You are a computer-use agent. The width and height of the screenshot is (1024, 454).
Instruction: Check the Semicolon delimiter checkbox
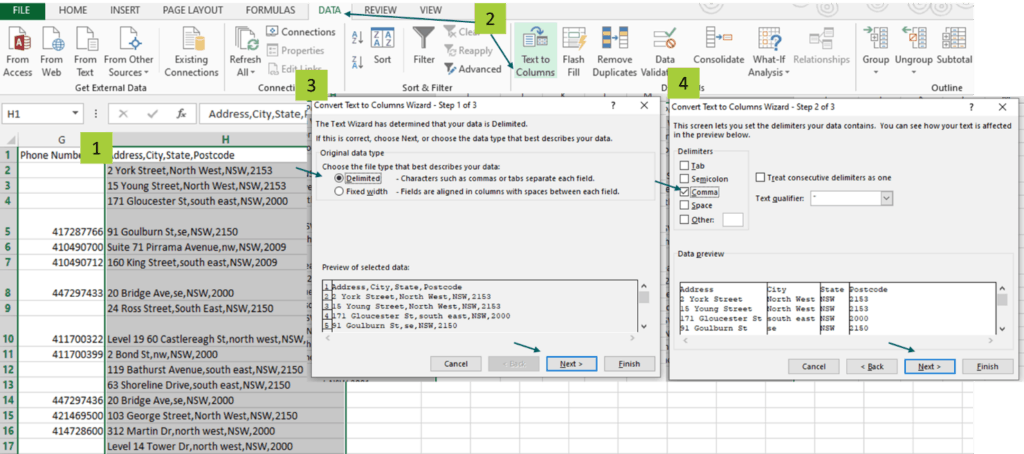click(684, 178)
